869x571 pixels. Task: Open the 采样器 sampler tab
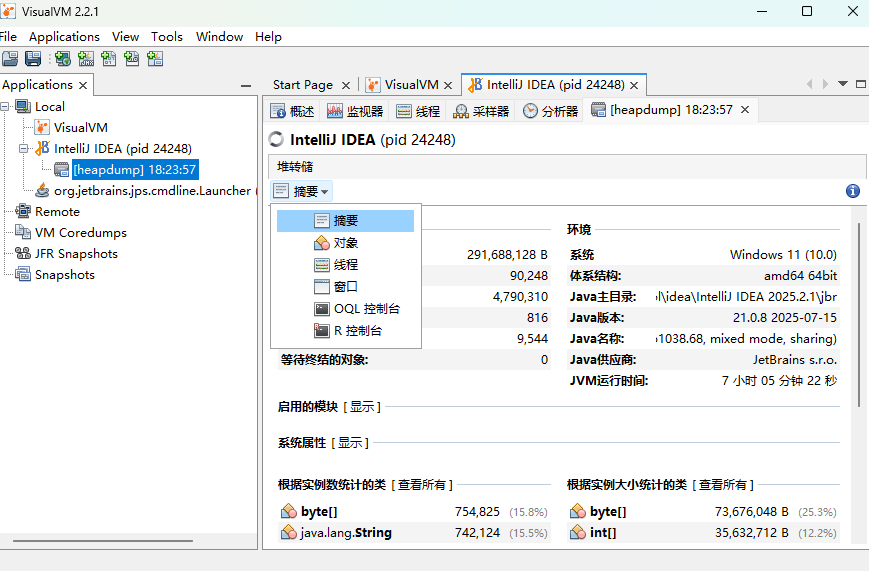coord(481,111)
